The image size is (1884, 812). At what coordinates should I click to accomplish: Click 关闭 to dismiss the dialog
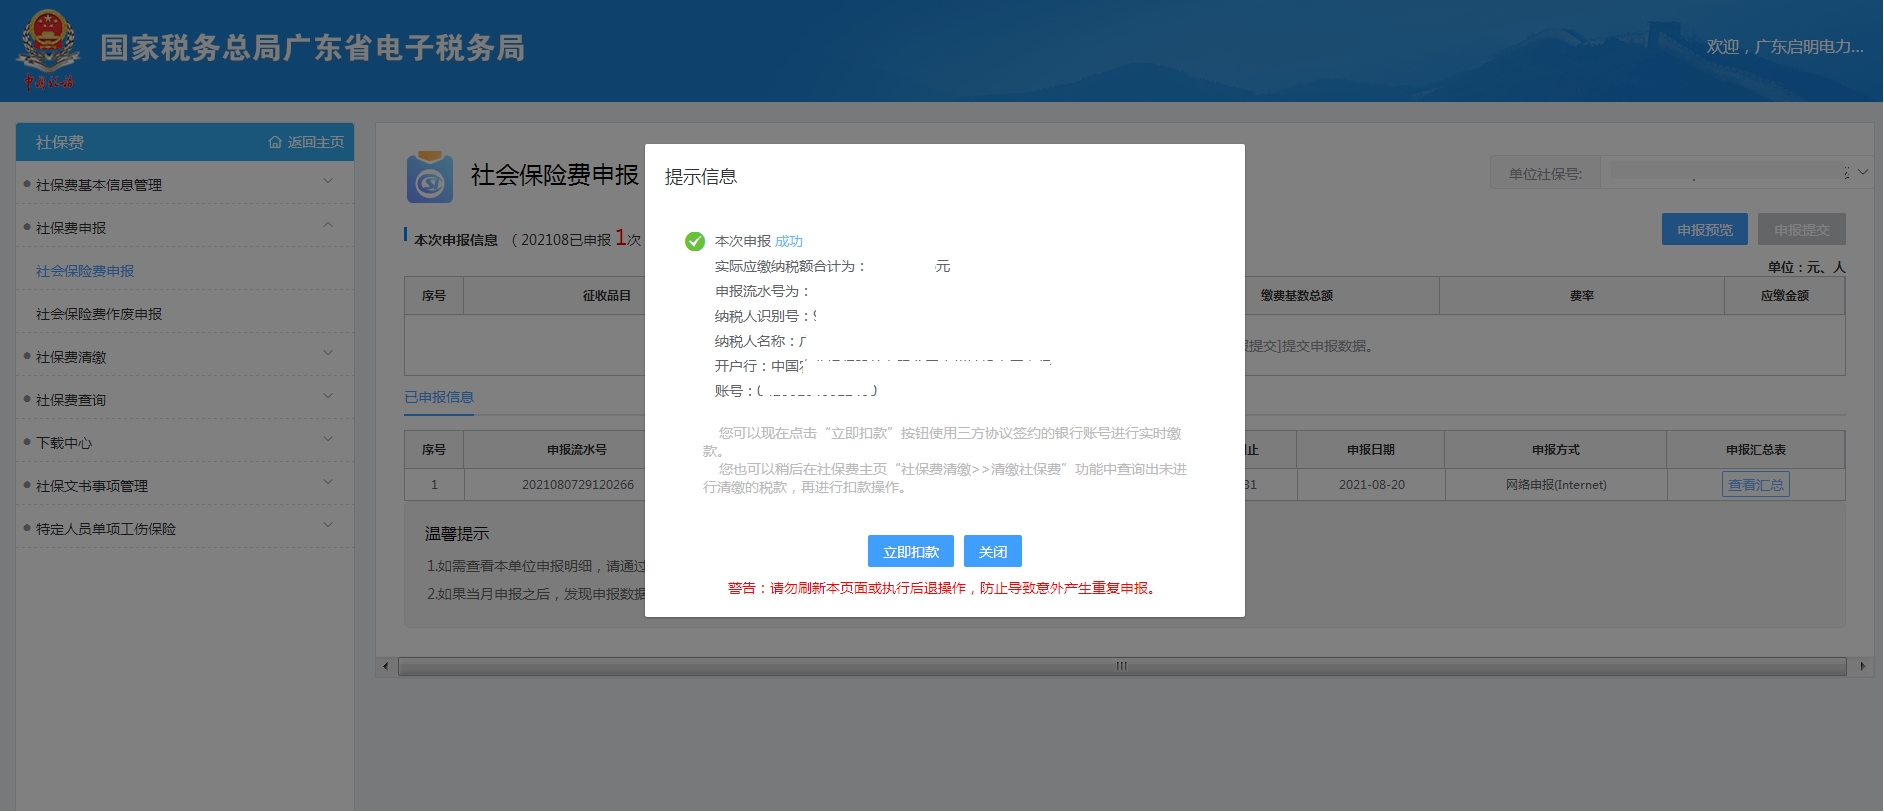pos(993,552)
